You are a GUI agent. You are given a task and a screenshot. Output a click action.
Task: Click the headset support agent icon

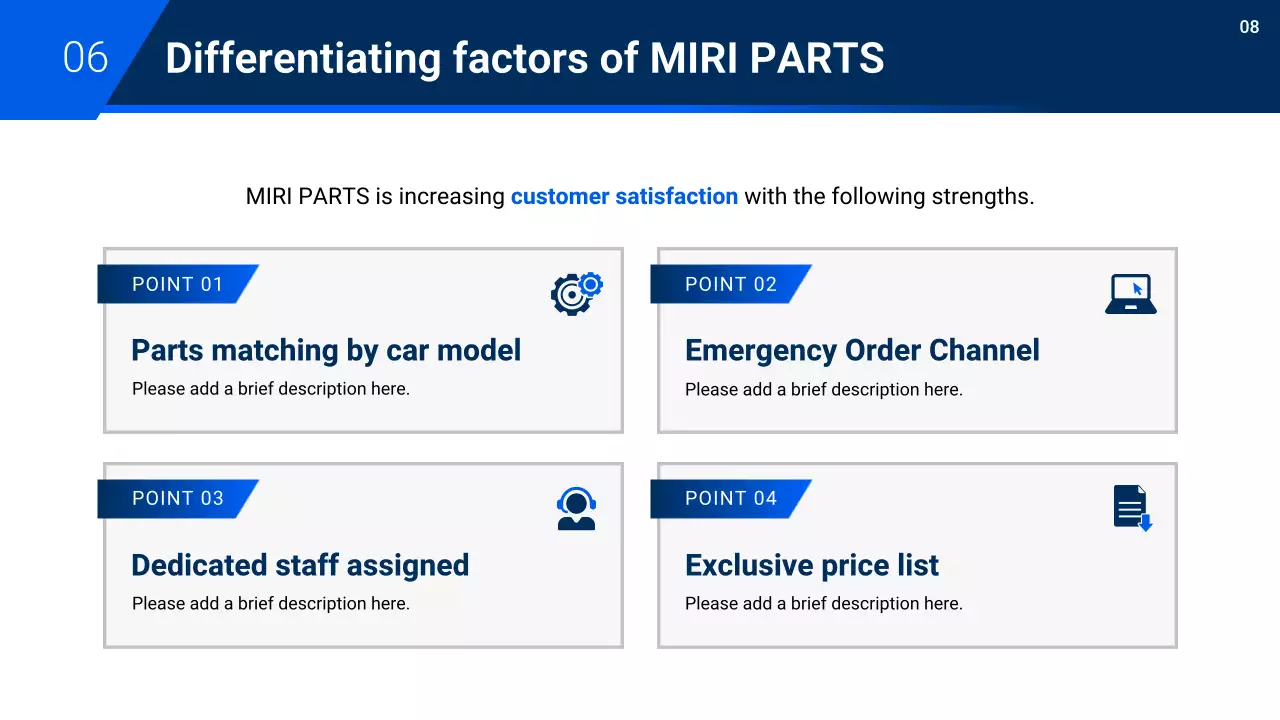click(576, 508)
